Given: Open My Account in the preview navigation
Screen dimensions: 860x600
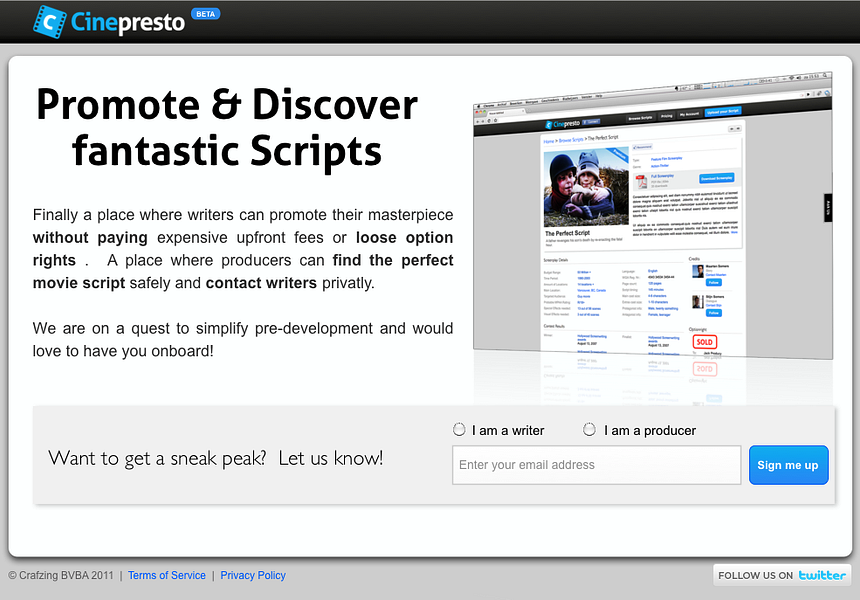Looking at the screenshot, I should [687, 115].
